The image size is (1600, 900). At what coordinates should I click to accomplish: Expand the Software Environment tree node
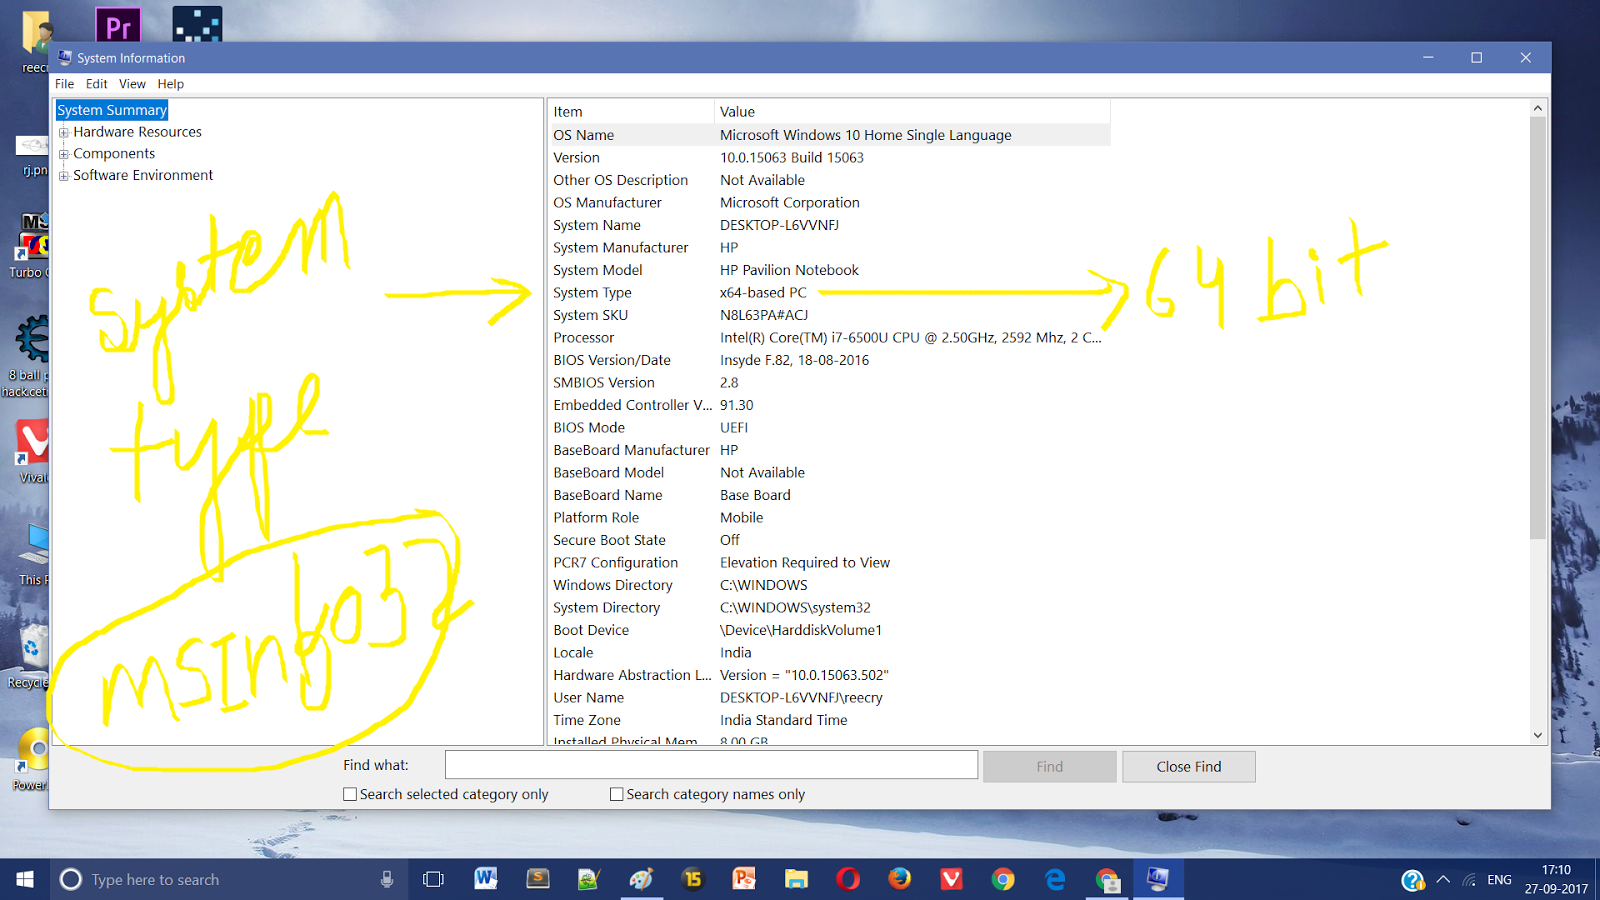64,176
